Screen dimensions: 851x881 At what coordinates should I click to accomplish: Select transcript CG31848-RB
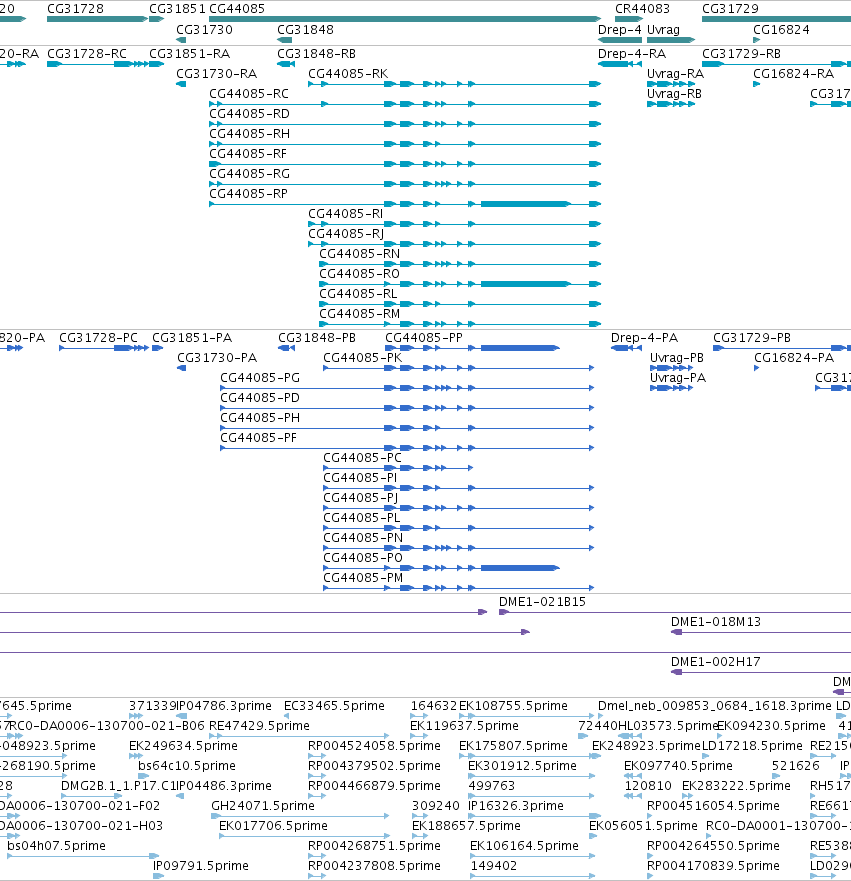click(316, 54)
